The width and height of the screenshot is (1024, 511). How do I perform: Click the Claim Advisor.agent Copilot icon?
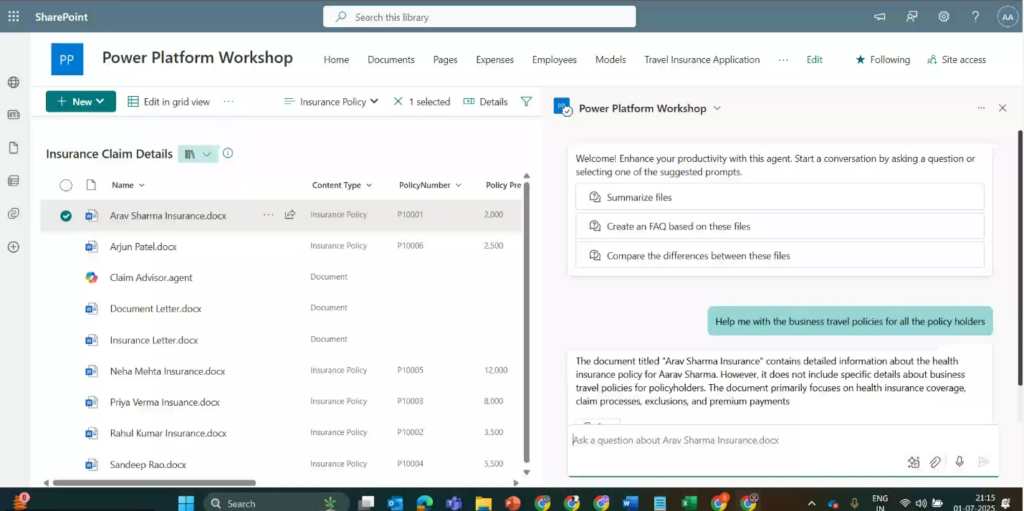(x=91, y=277)
